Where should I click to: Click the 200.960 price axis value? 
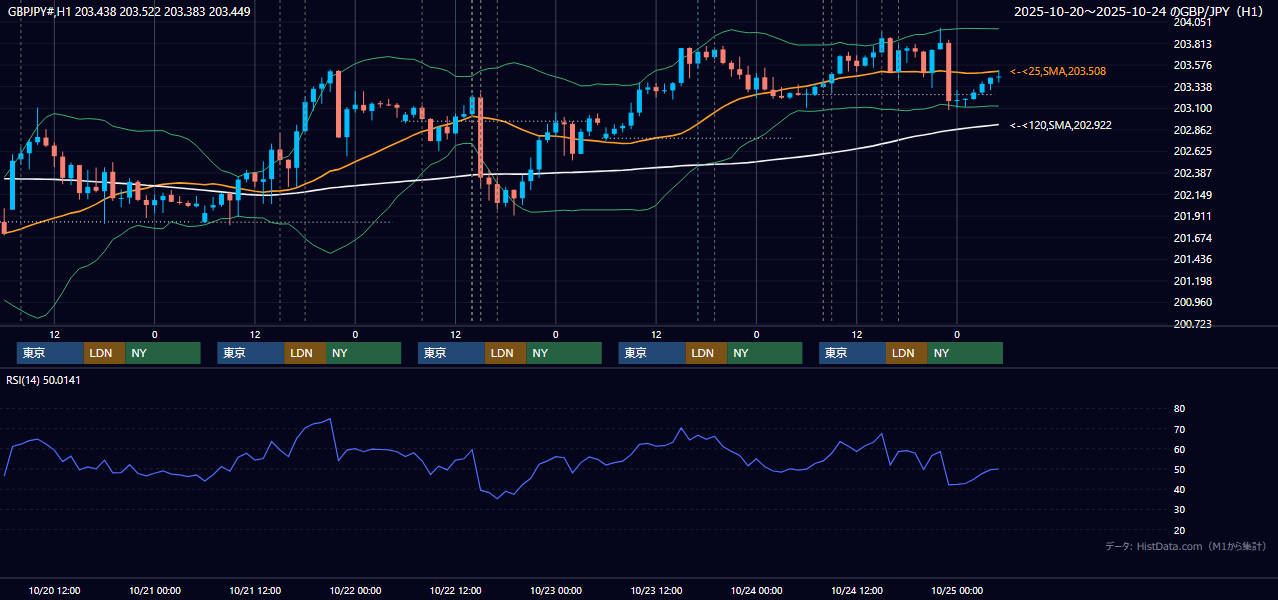(1192, 302)
